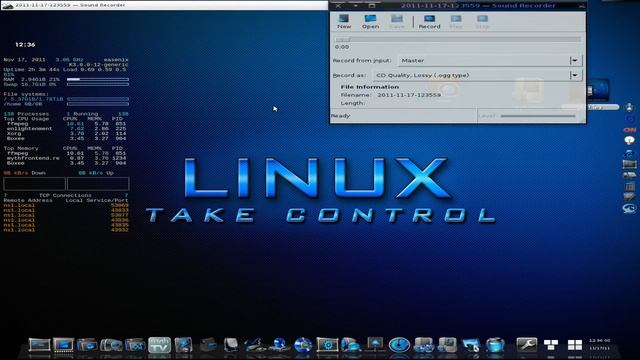Start recording with the Record icon
The image size is (640, 360).
point(429,21)
